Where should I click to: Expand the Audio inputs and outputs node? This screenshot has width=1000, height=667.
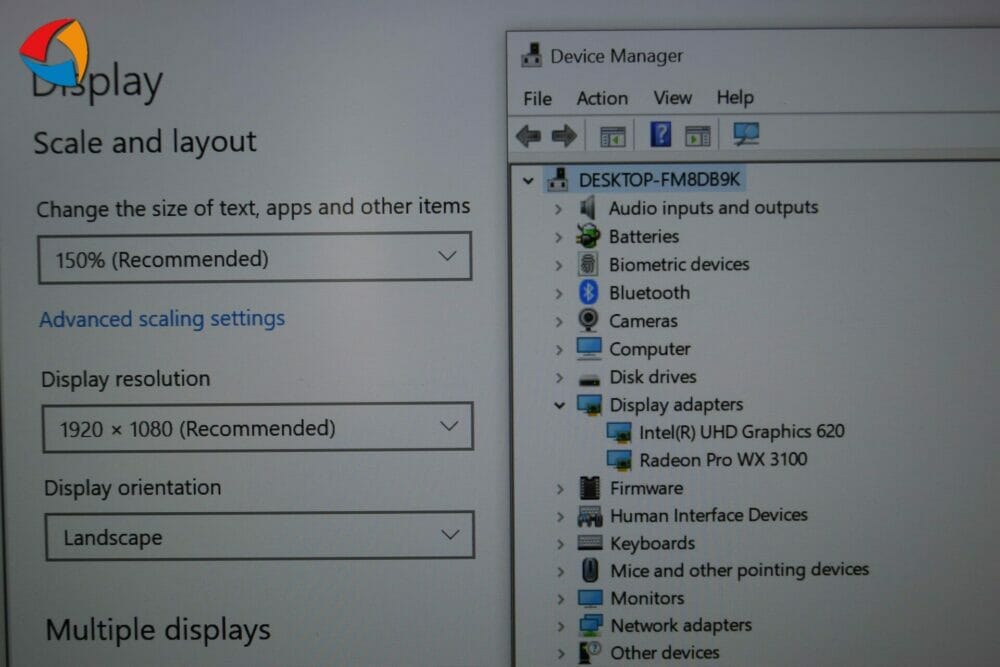(558, 209)
